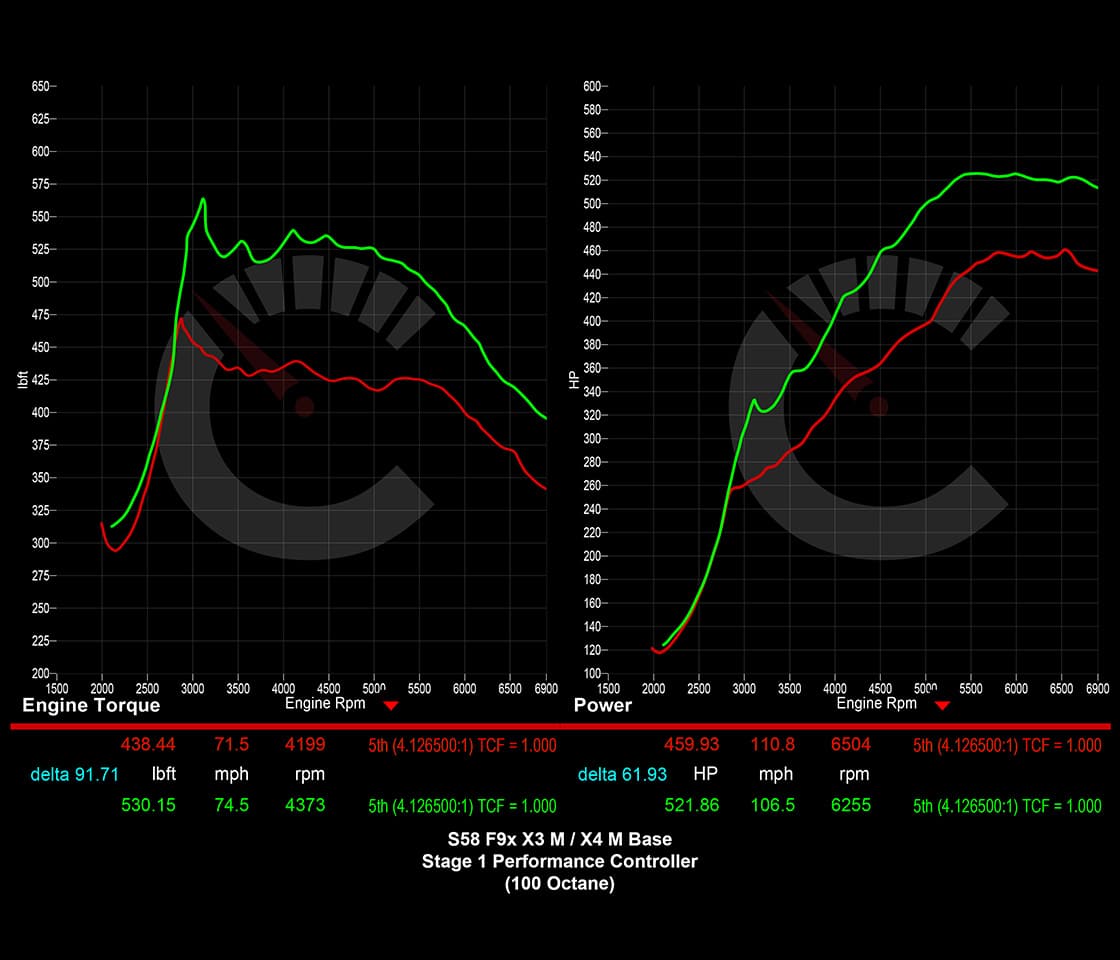Click the Stage 1 Performance Controller title
This screenshot has height=960, width=1120.
(x=560, y=861)
